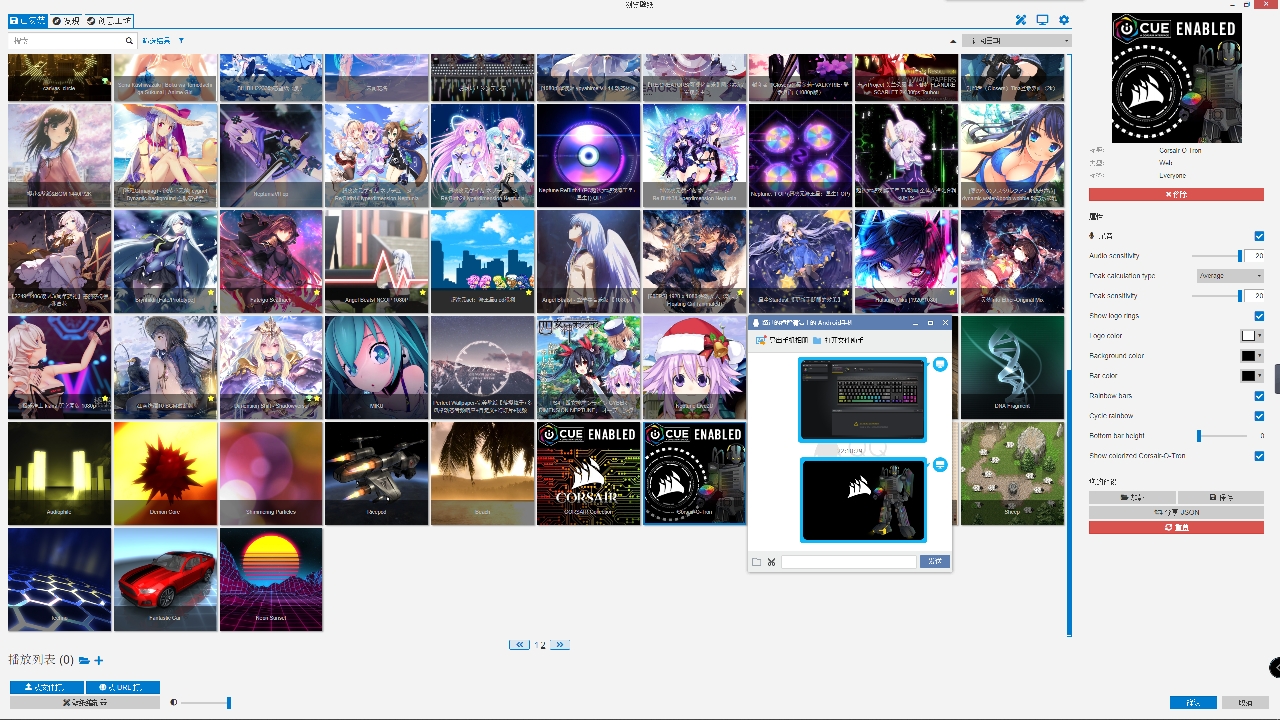The height and width of the screenshot is (720, 1280).
Task: Toggle the Show logo rings checkbox
Action: (1259, 316)
